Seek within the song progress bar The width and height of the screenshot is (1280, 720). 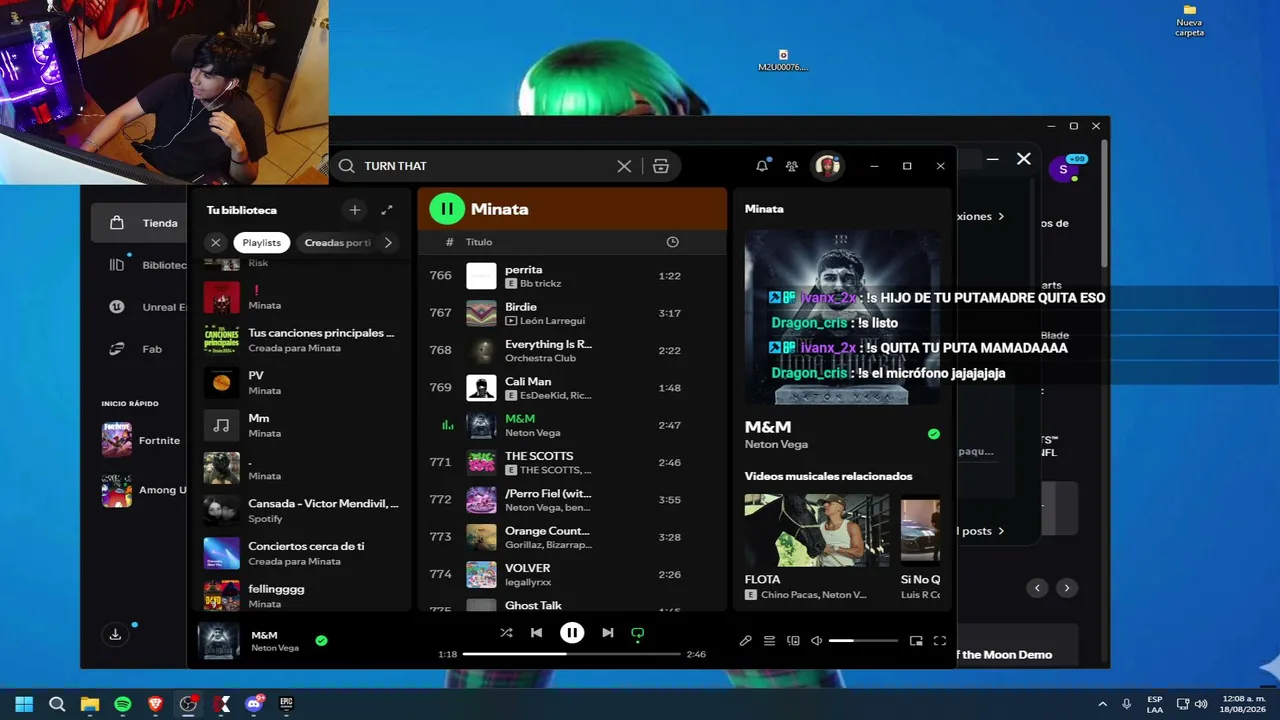pos(572,654)
